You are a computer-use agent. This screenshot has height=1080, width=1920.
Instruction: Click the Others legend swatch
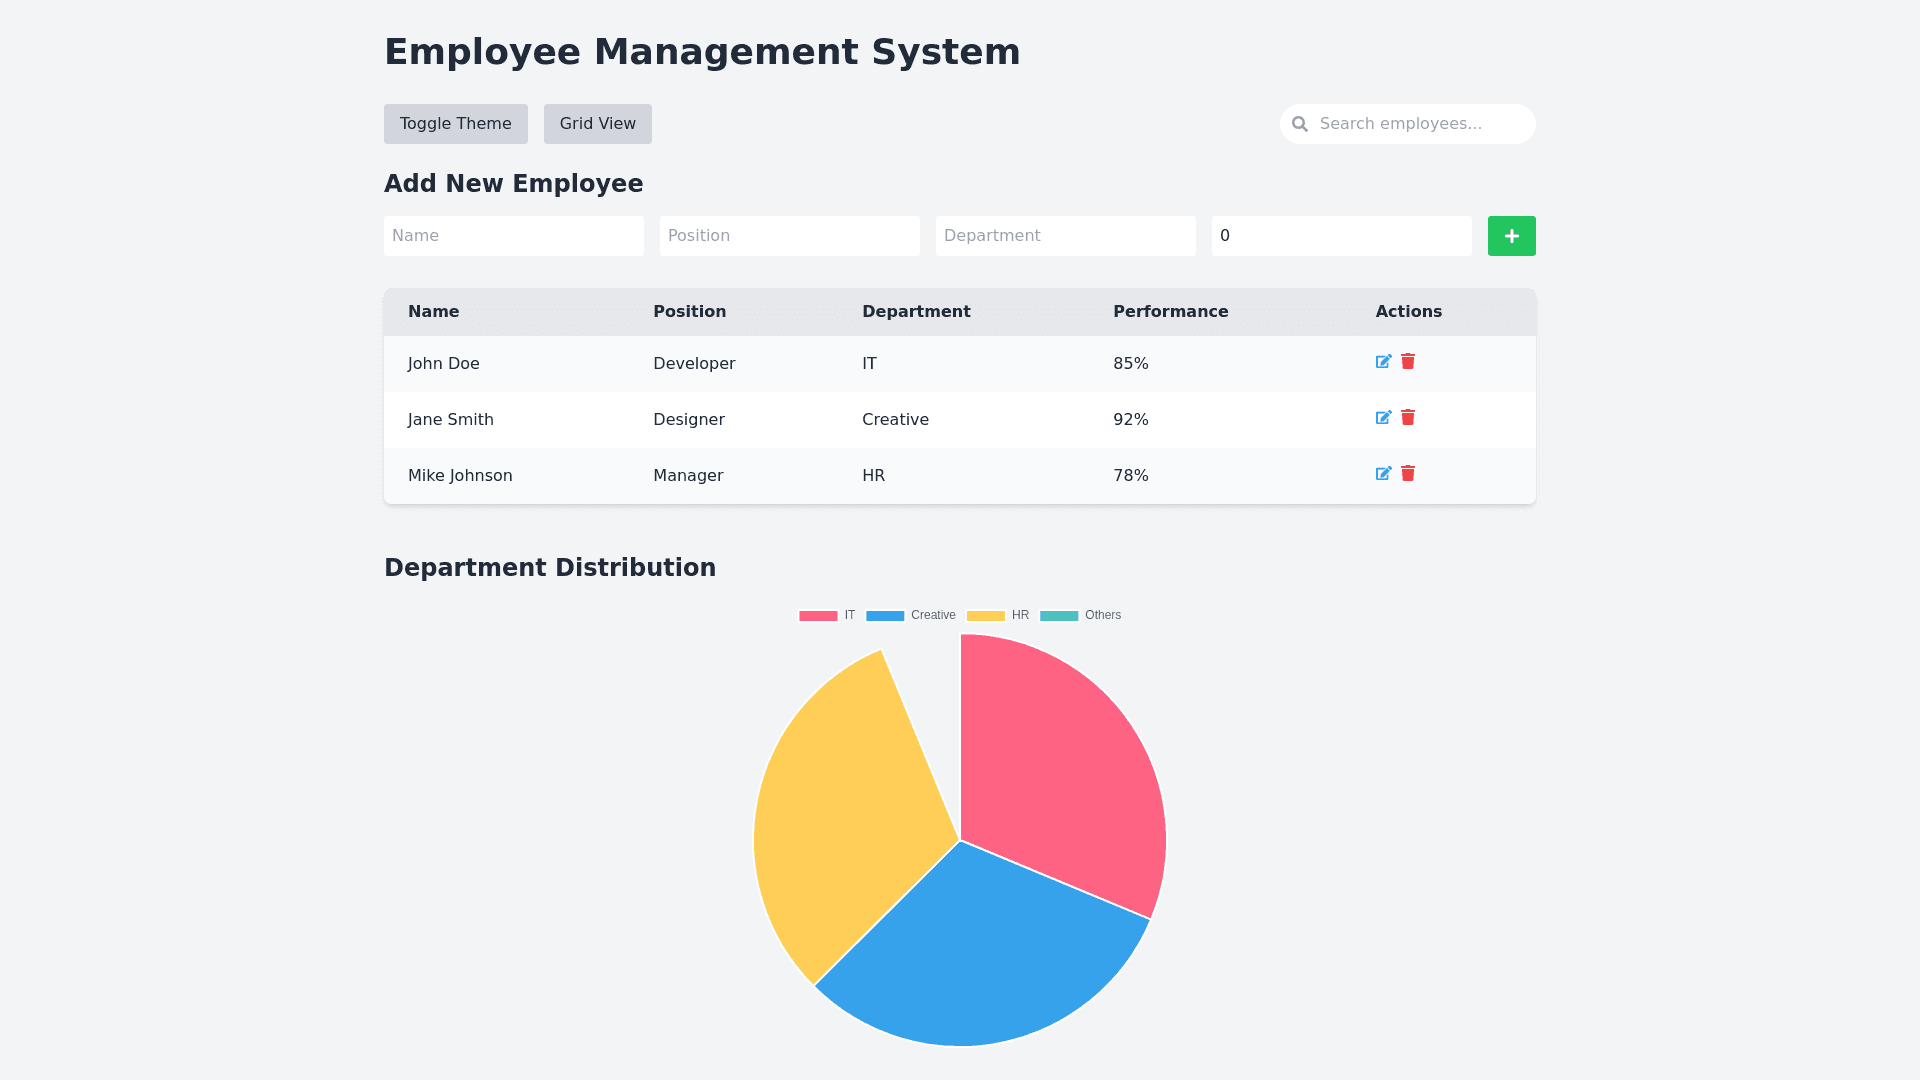tap(1059, 616)
